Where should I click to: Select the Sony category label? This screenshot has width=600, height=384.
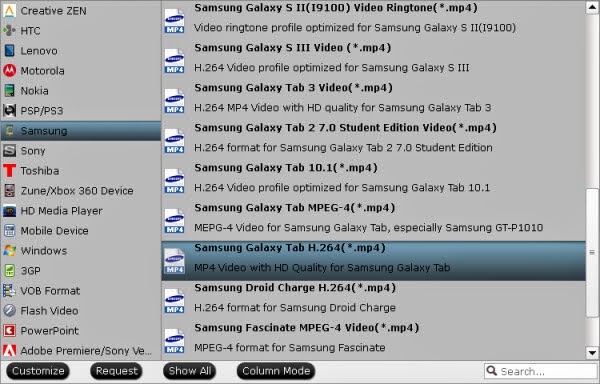click(x=33, y=151)
